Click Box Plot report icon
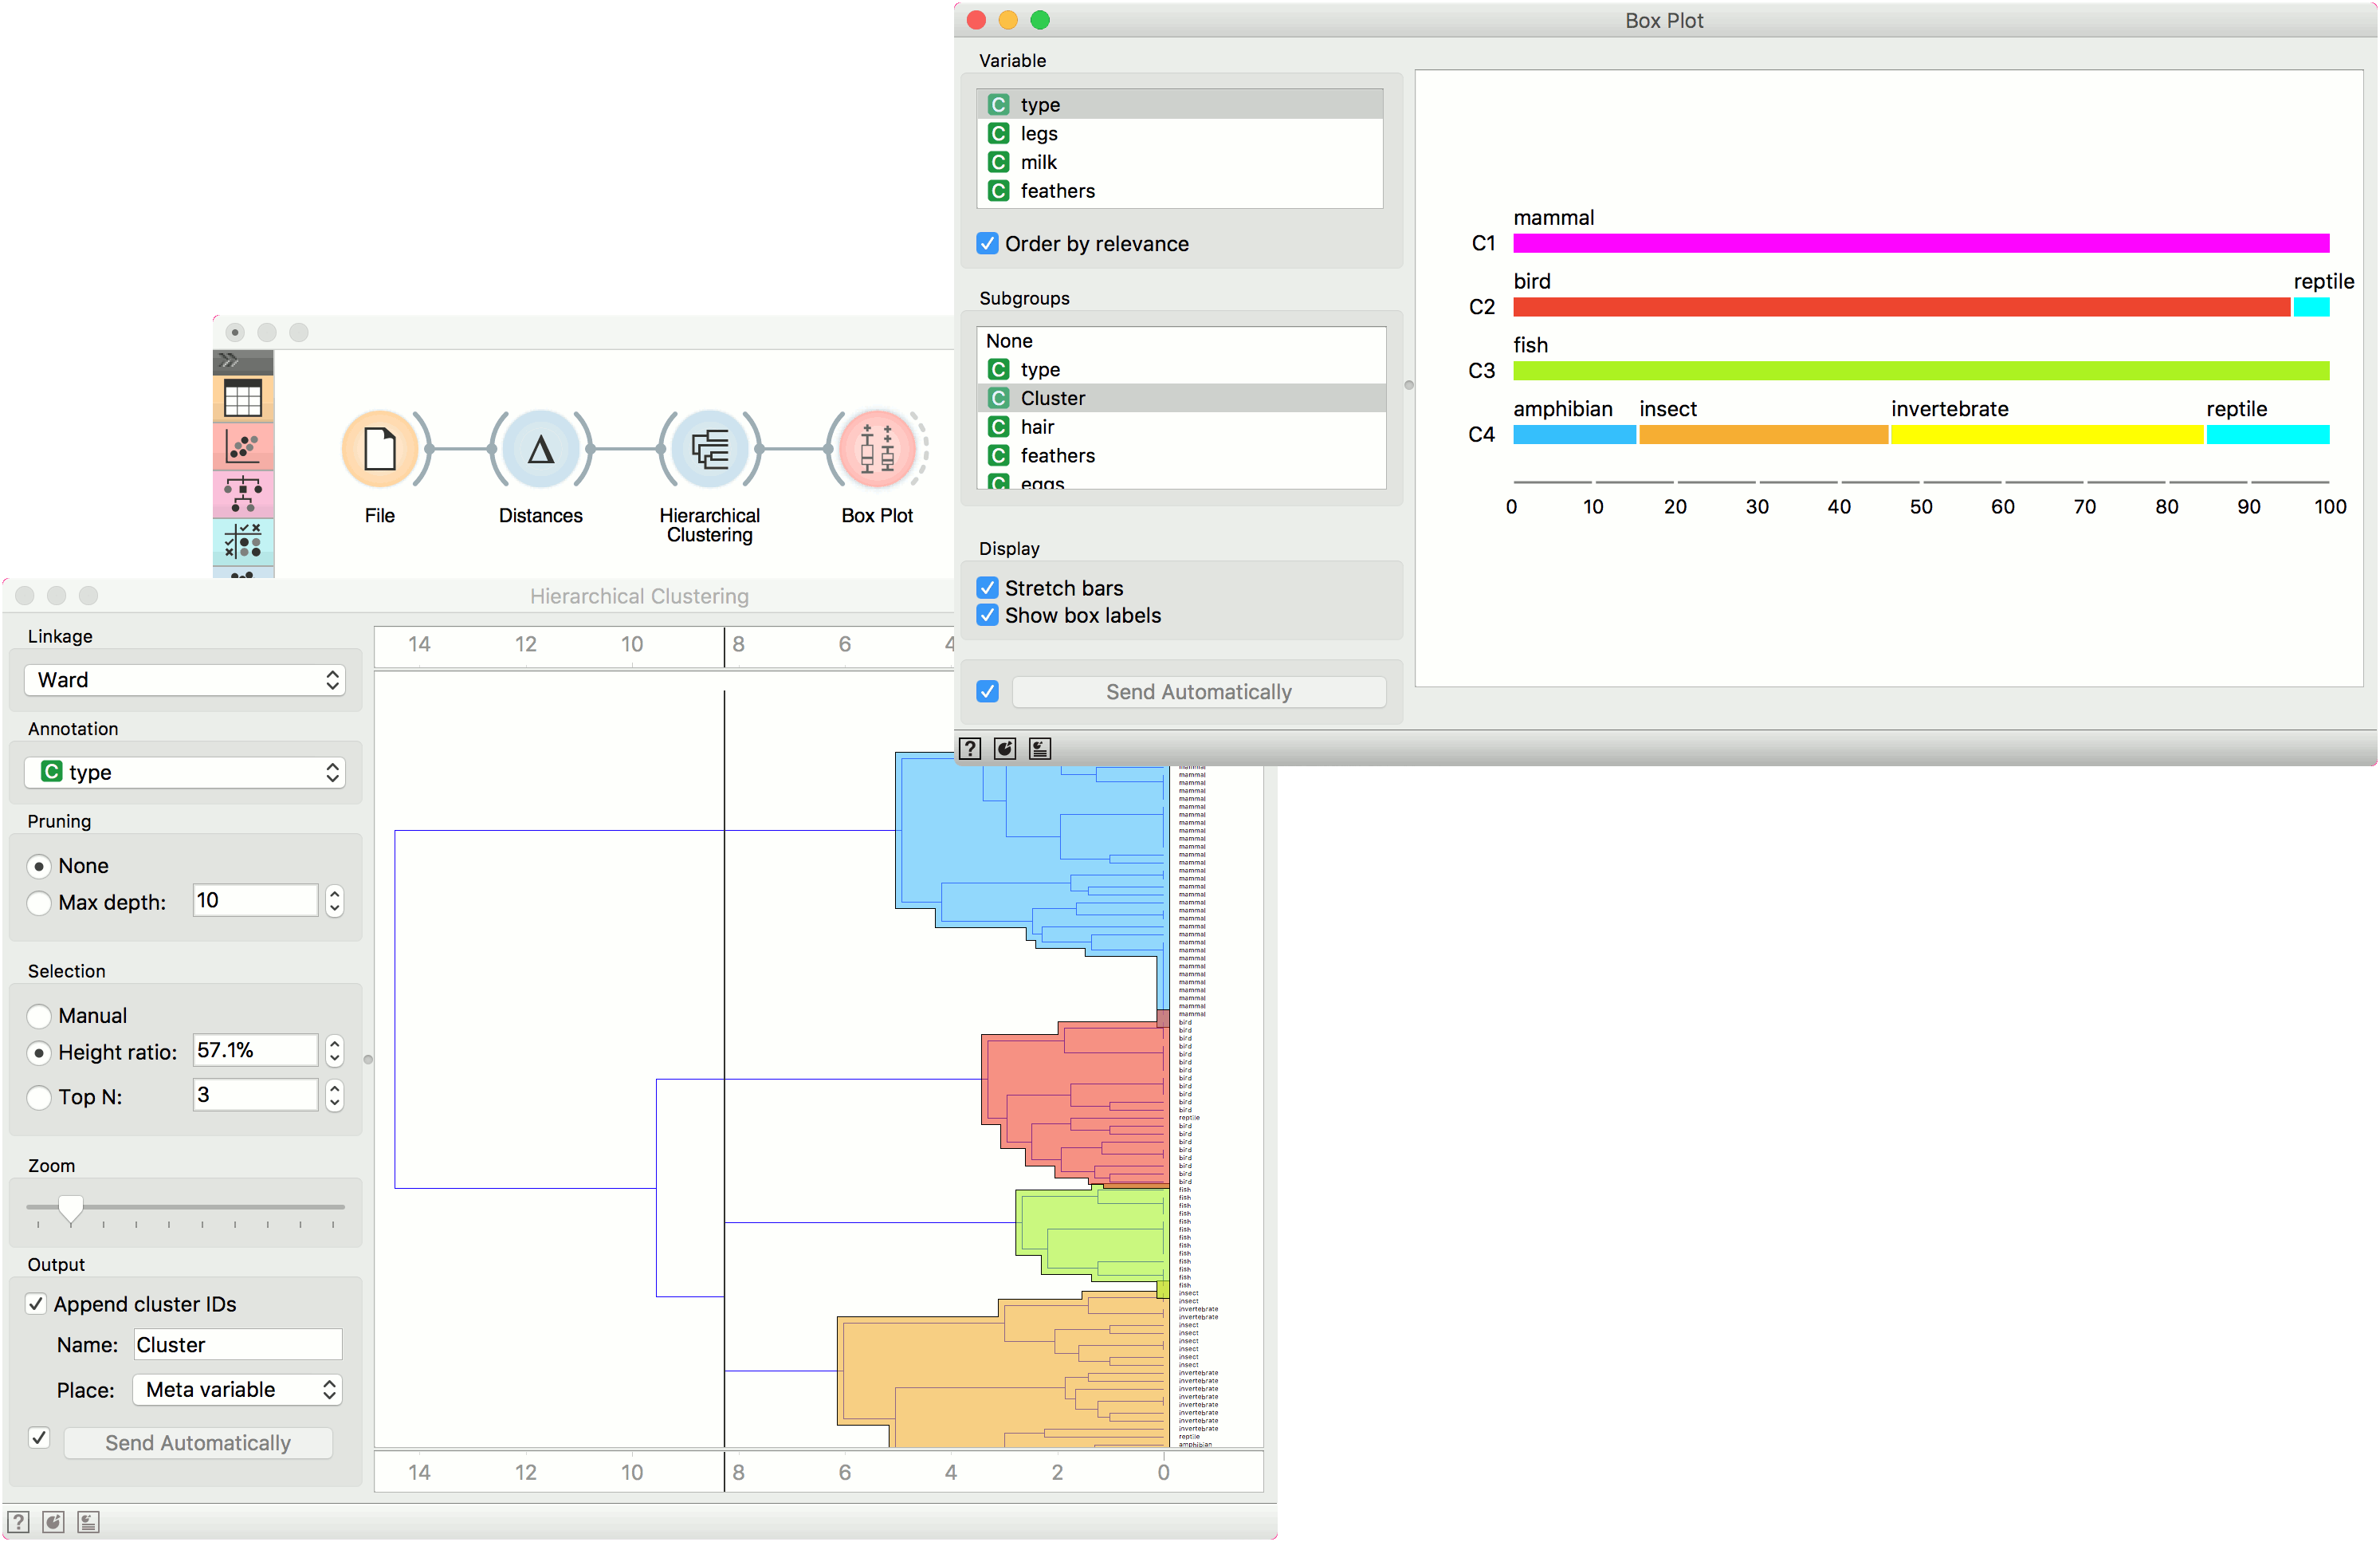 (1039, 748)
